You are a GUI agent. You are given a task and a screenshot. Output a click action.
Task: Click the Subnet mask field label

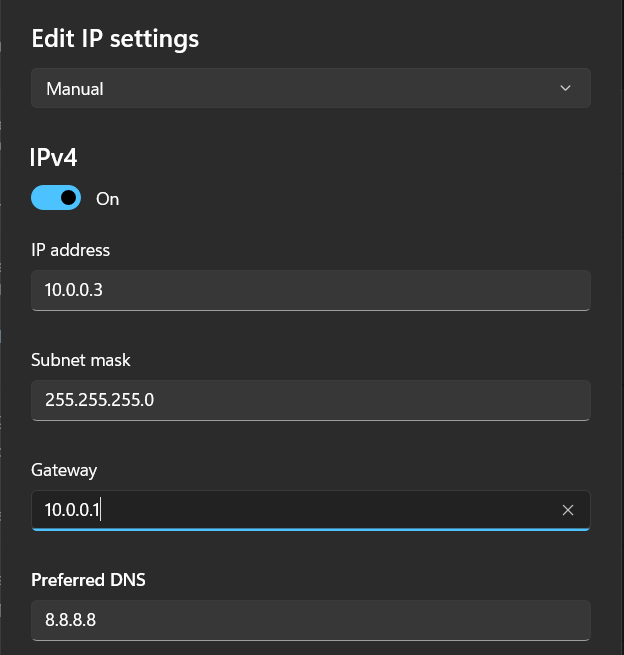81,360
